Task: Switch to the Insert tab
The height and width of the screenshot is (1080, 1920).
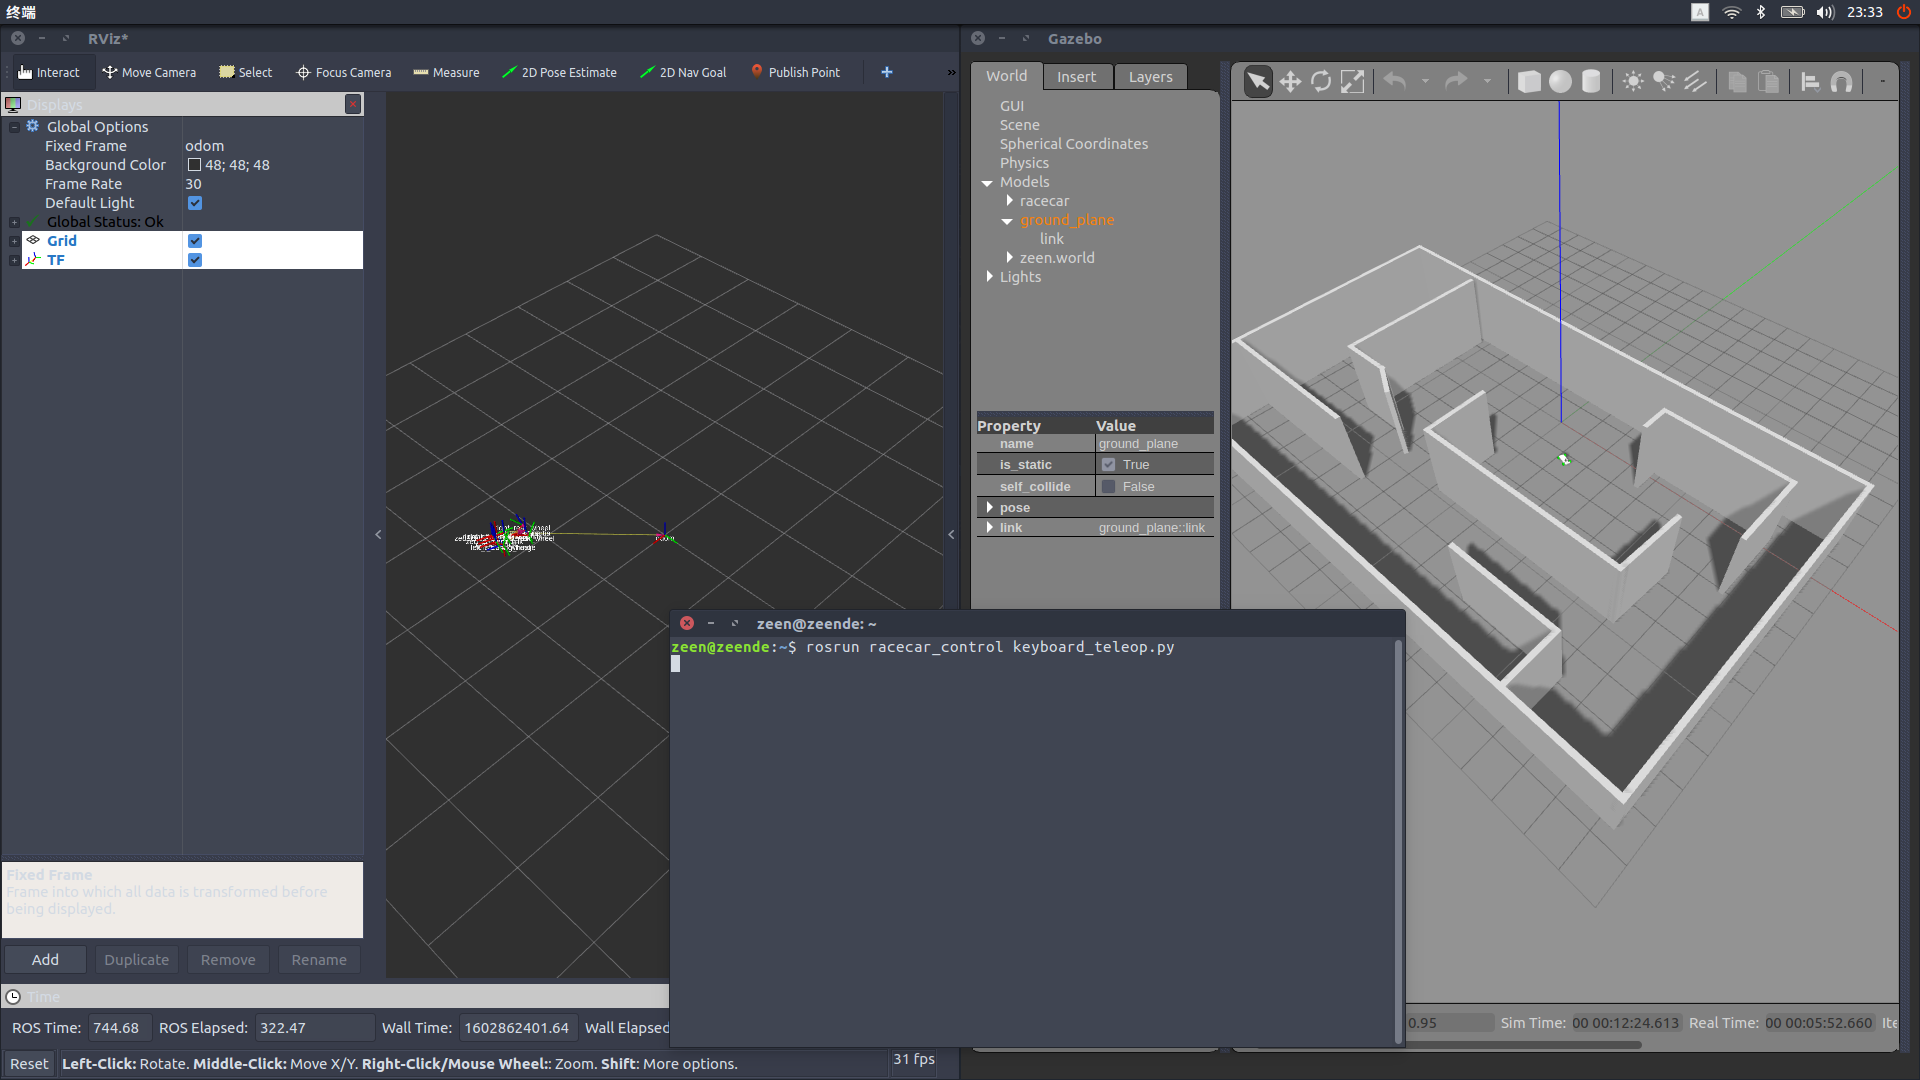Action: [1076, 77]
